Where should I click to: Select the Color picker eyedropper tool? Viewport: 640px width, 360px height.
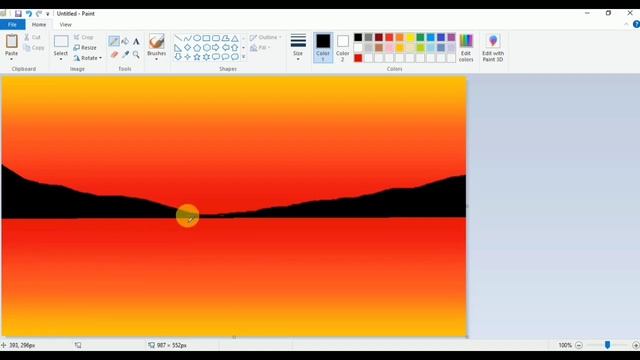(x=125, y=54)
